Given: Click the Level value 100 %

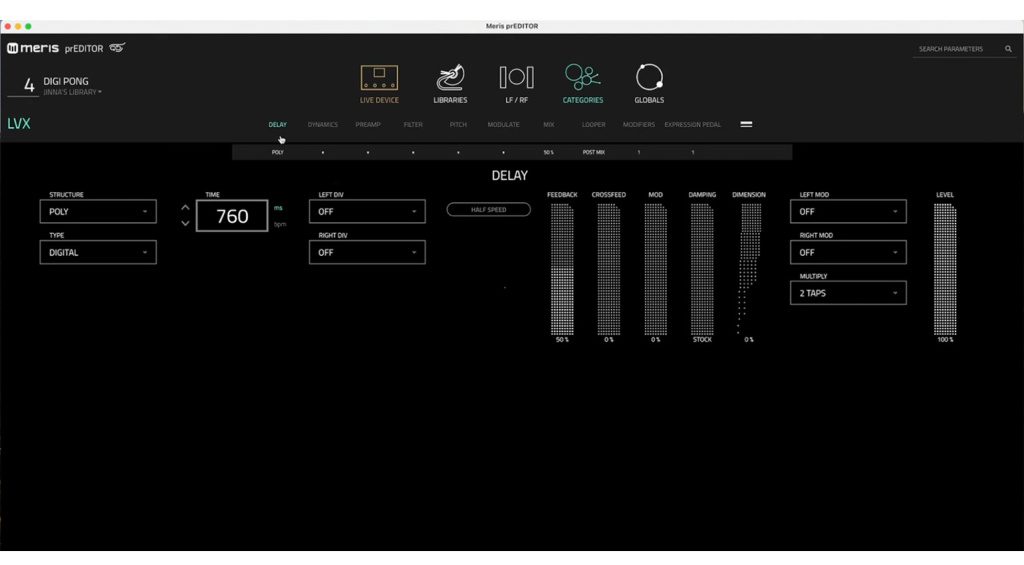Looking at the screenshot, I should pyautogui.click(x=945, y=340).
